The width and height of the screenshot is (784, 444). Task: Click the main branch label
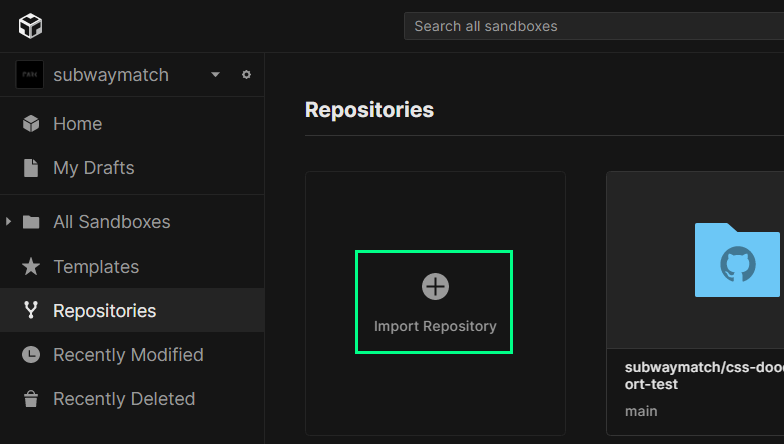click(641, 411)
